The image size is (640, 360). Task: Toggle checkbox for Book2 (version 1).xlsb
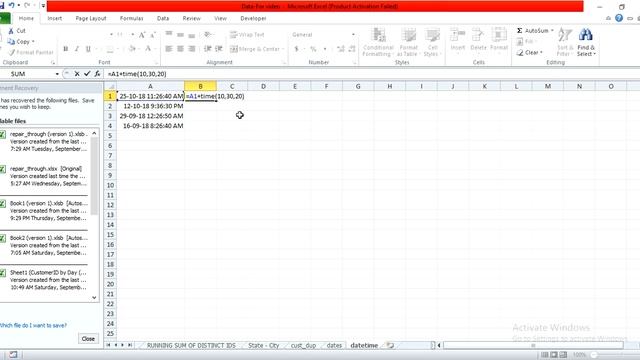(2, 238)
